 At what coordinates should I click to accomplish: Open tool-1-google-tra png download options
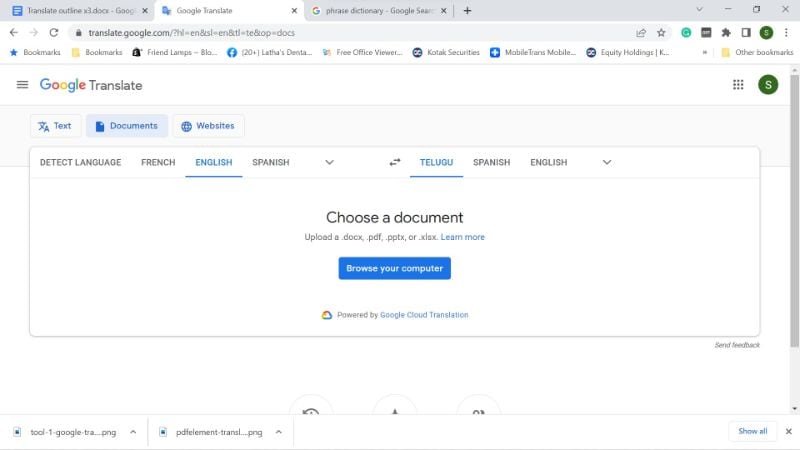click(x=133, y=432)
